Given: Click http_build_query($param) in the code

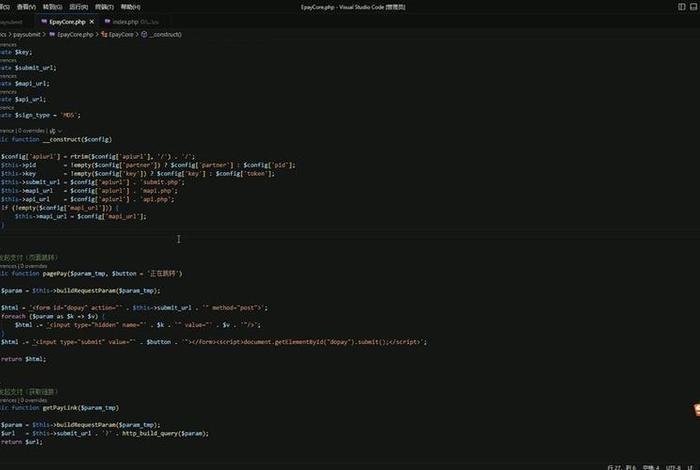Looking at the screenshot, I should (164, 433).
